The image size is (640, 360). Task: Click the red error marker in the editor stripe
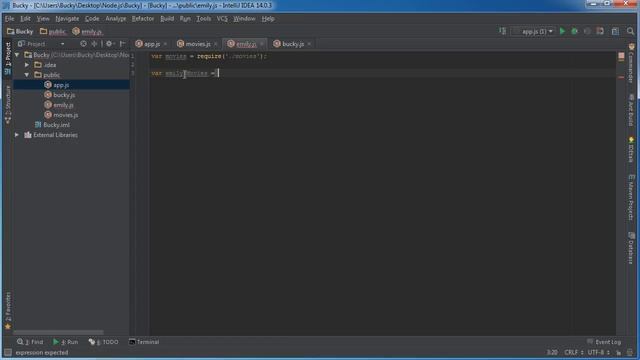[x=621, y=77]
